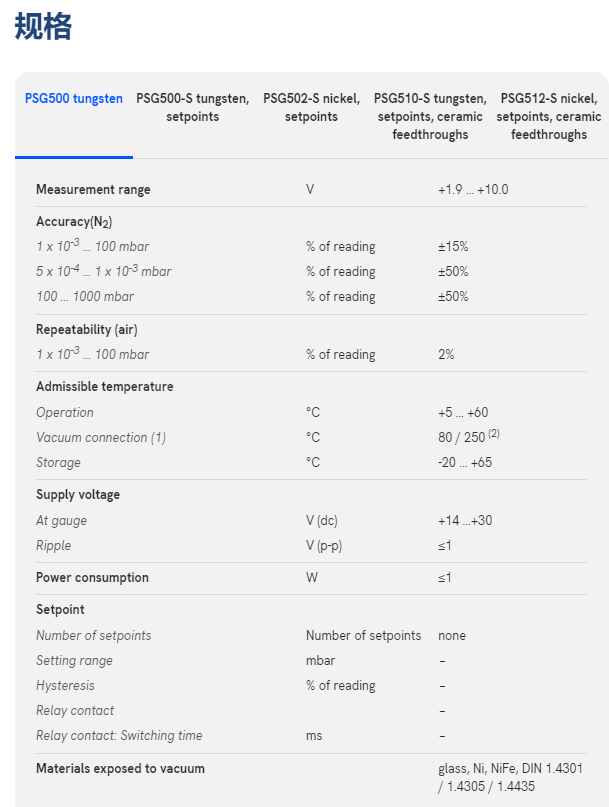Select the Supply voltage section header

[x=78, y=495]
